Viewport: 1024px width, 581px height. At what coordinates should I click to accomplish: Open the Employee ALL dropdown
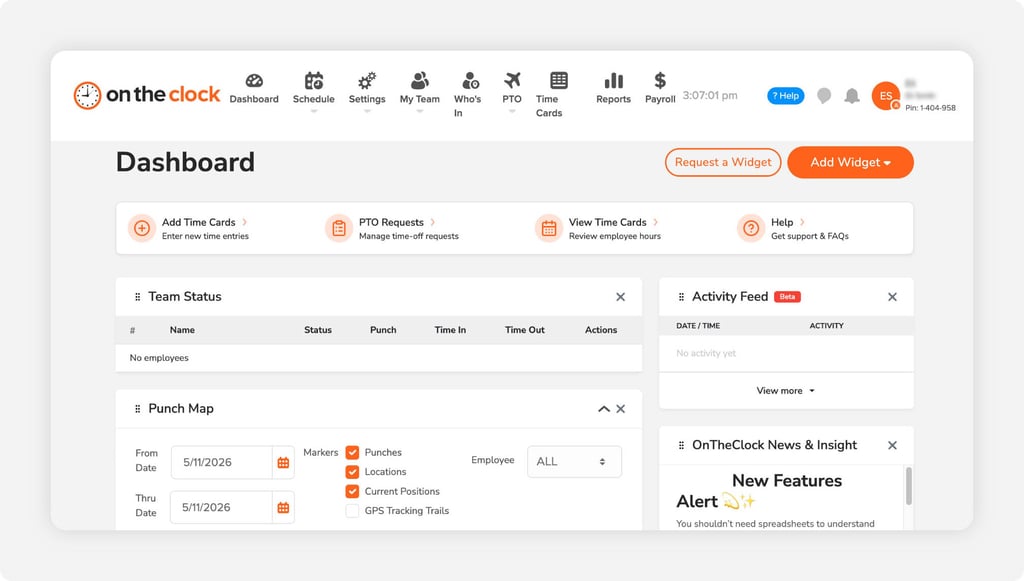574,462
